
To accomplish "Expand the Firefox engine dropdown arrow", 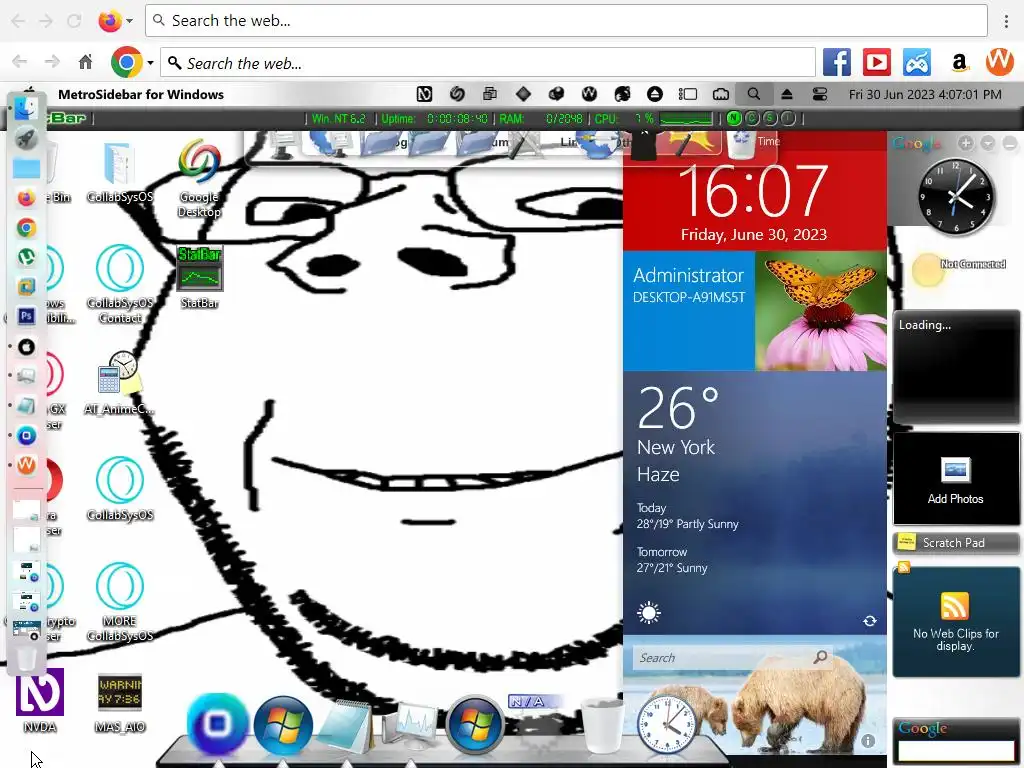I will (x=129, y=21).
